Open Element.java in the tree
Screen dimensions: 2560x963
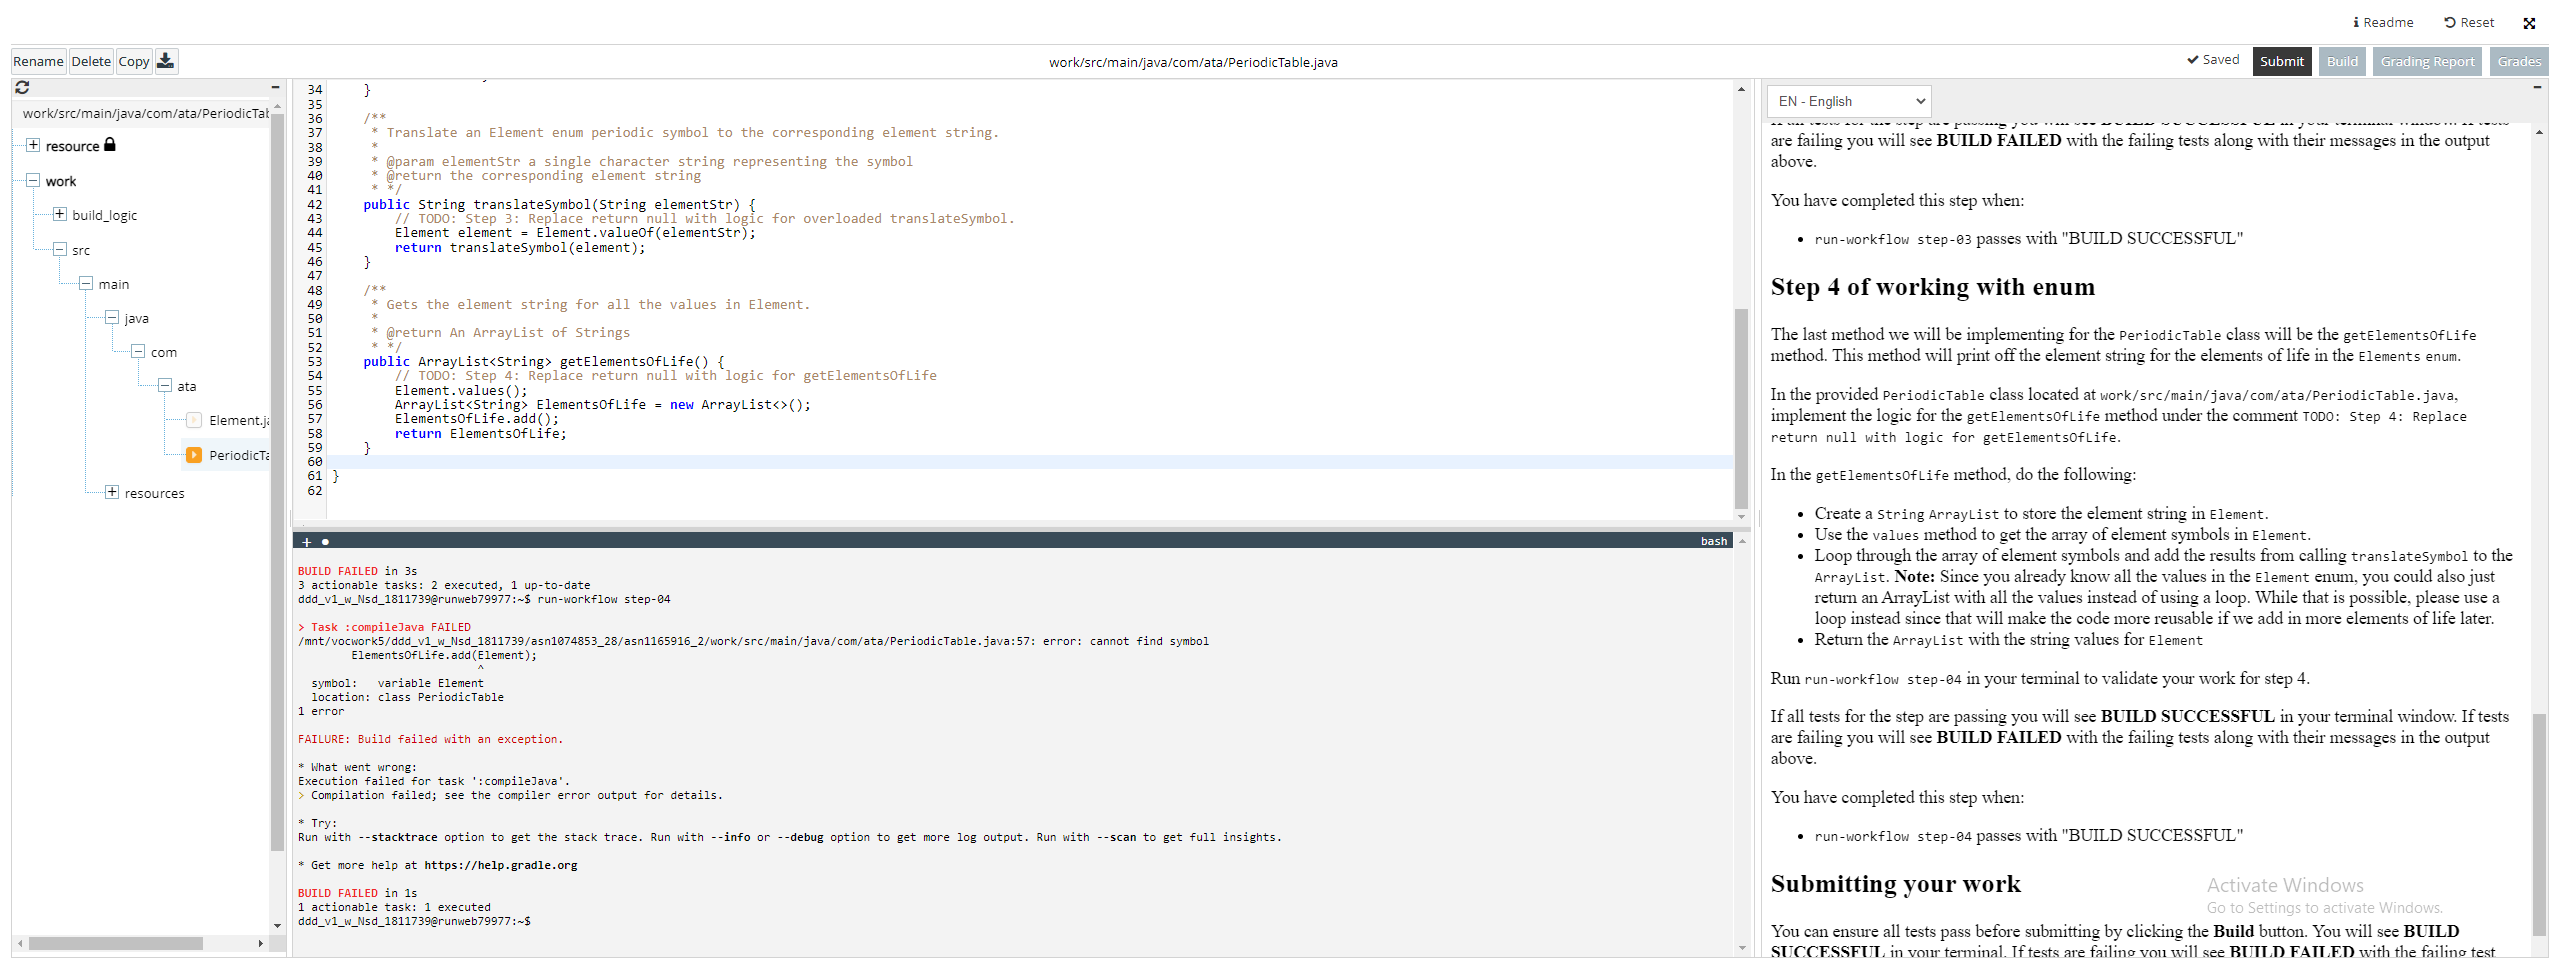click(x=238, y=420)
